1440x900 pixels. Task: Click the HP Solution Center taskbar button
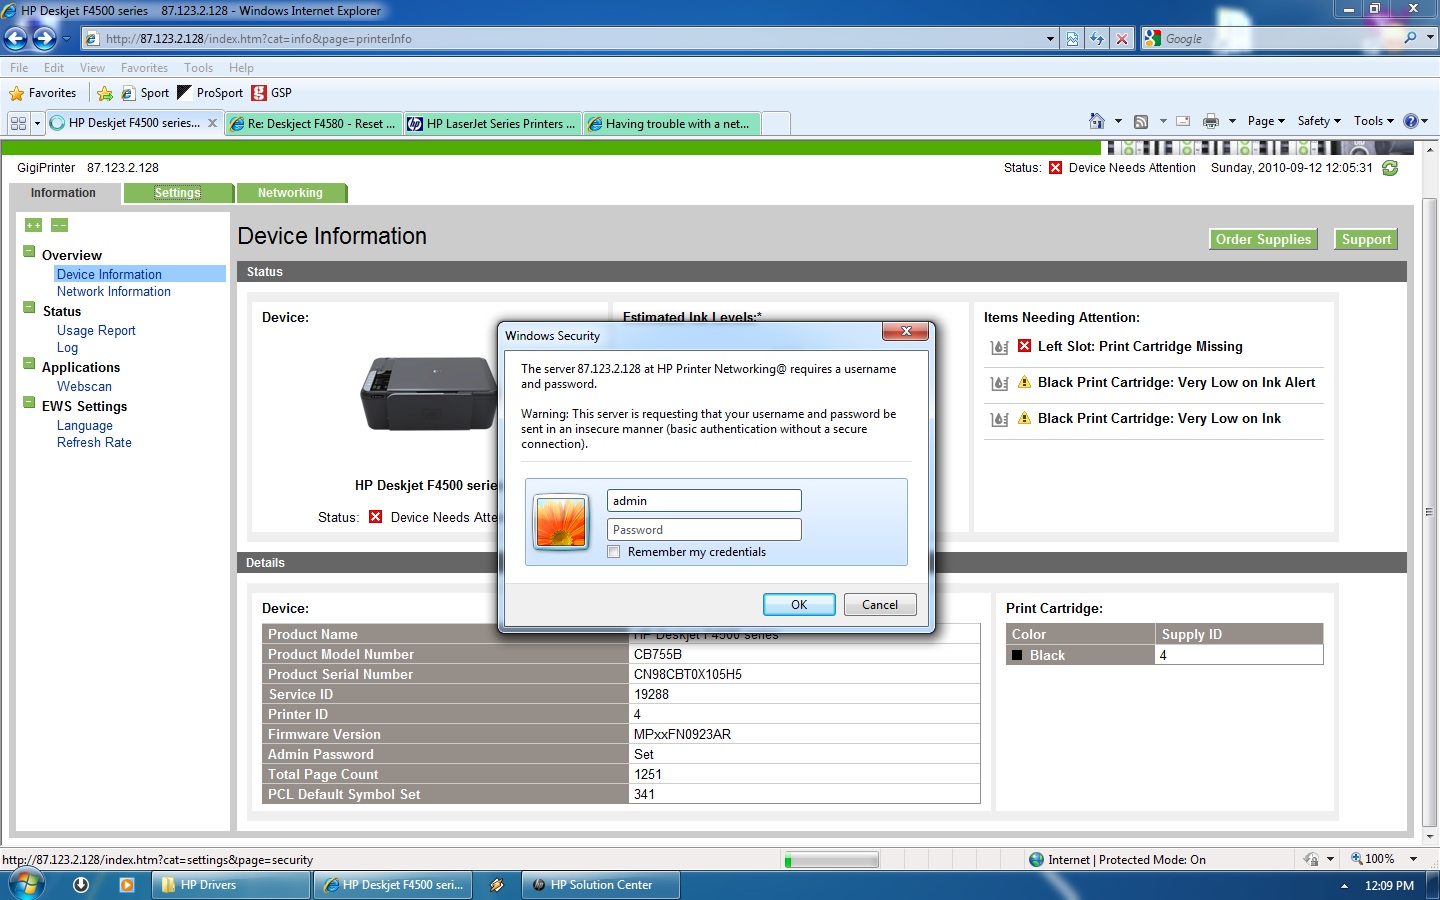pyautogui.click(x=601, y=885)
